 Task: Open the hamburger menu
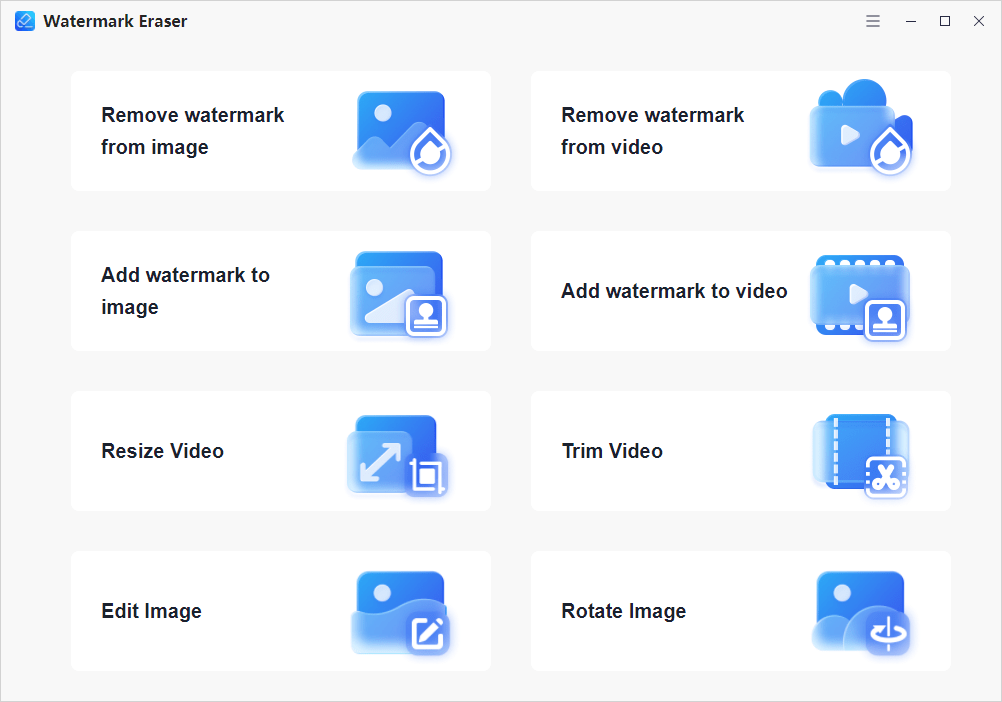(872, 20)
